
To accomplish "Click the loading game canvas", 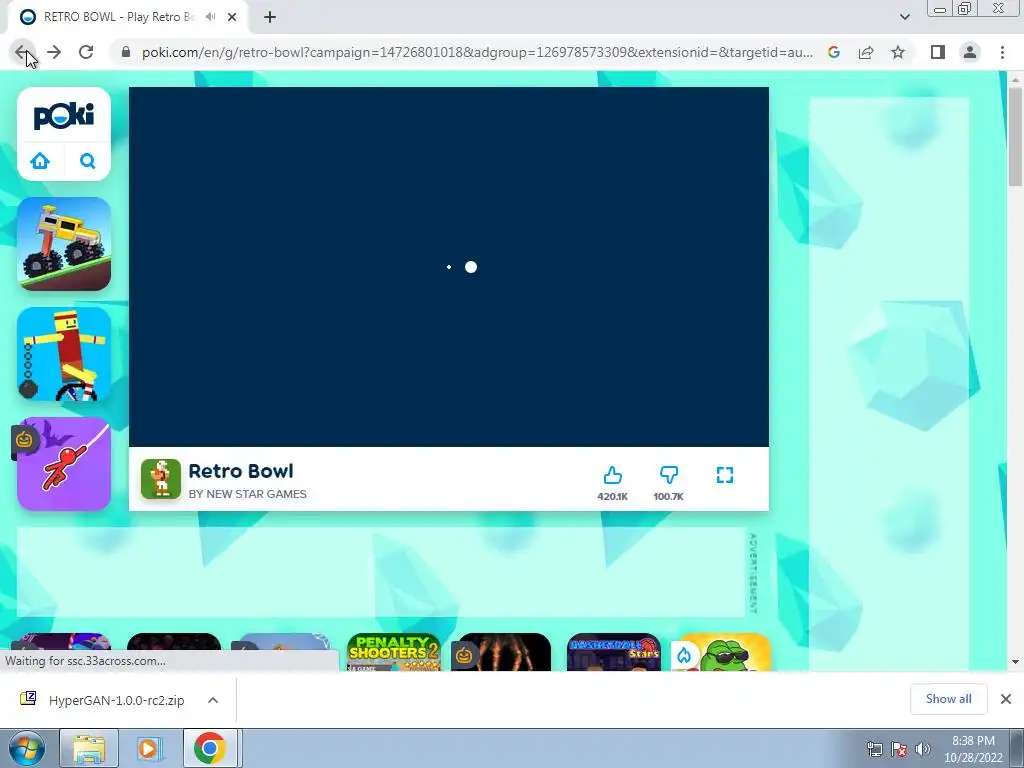I will point(449,266).
